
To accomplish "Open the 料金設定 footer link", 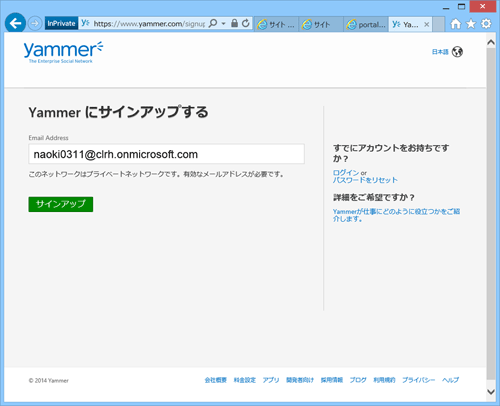I will tap(245, 380).
